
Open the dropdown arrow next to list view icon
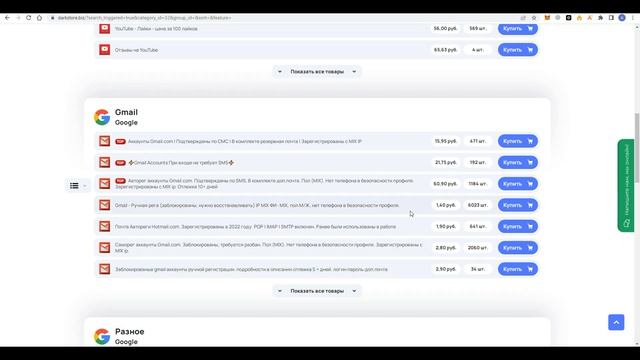click(85, 186)
